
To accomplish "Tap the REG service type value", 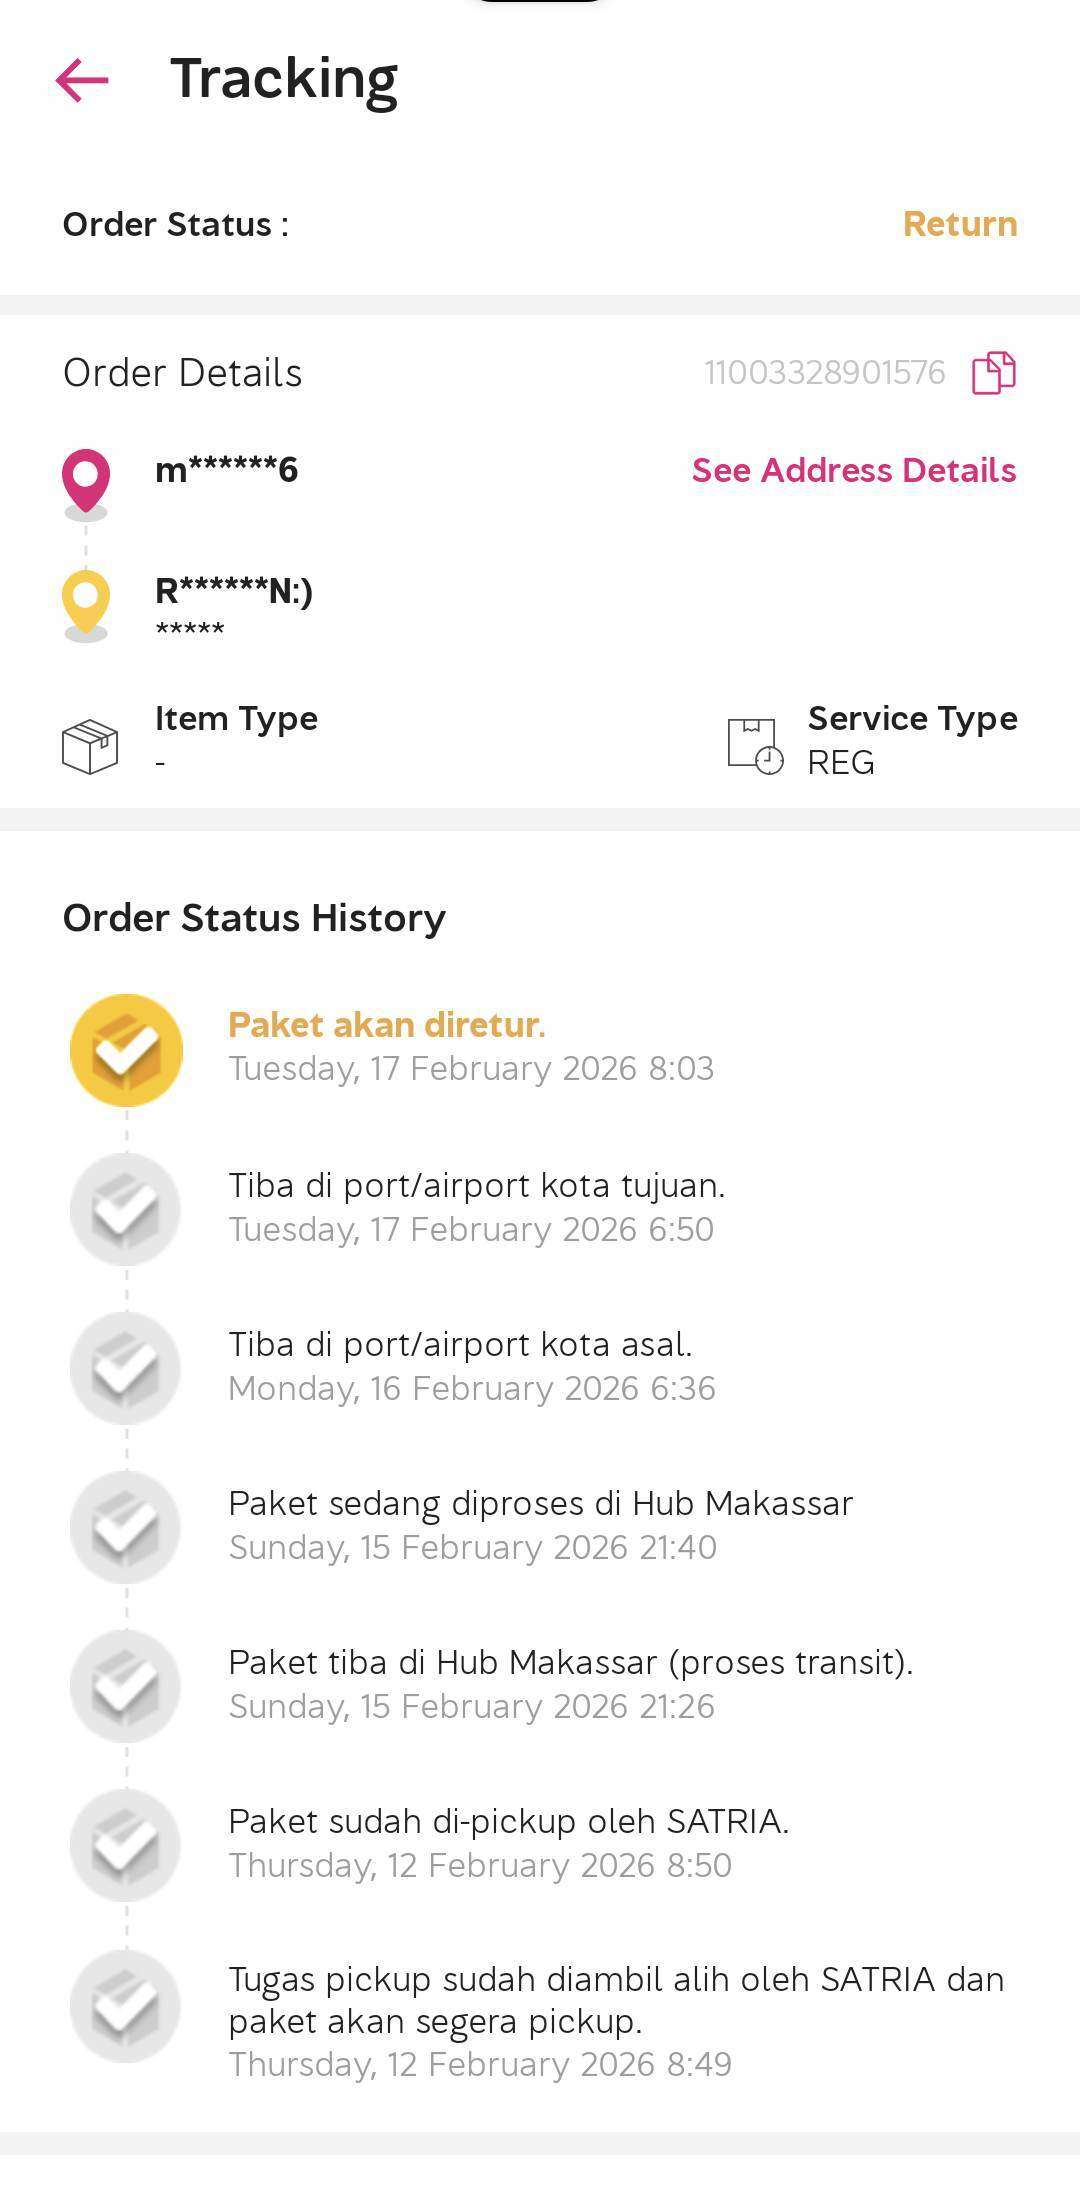I will [x=841, y=763].
